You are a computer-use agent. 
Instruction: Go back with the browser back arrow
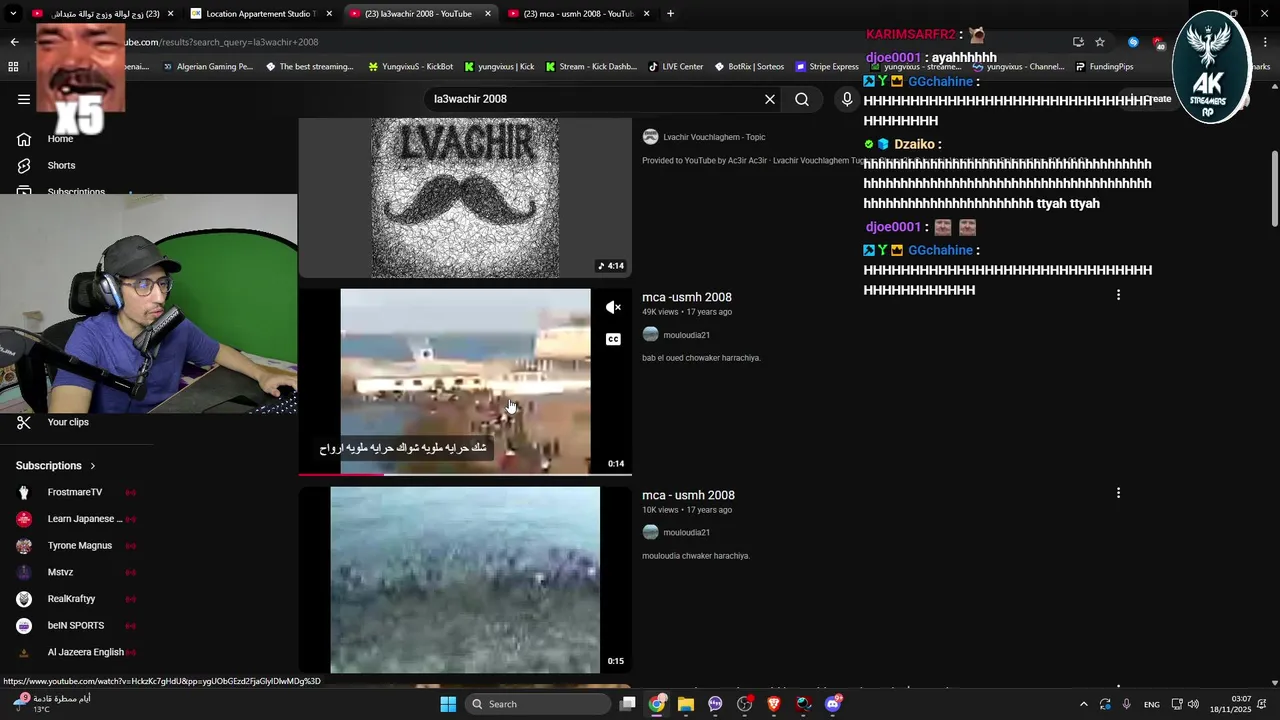coord(14,42)
